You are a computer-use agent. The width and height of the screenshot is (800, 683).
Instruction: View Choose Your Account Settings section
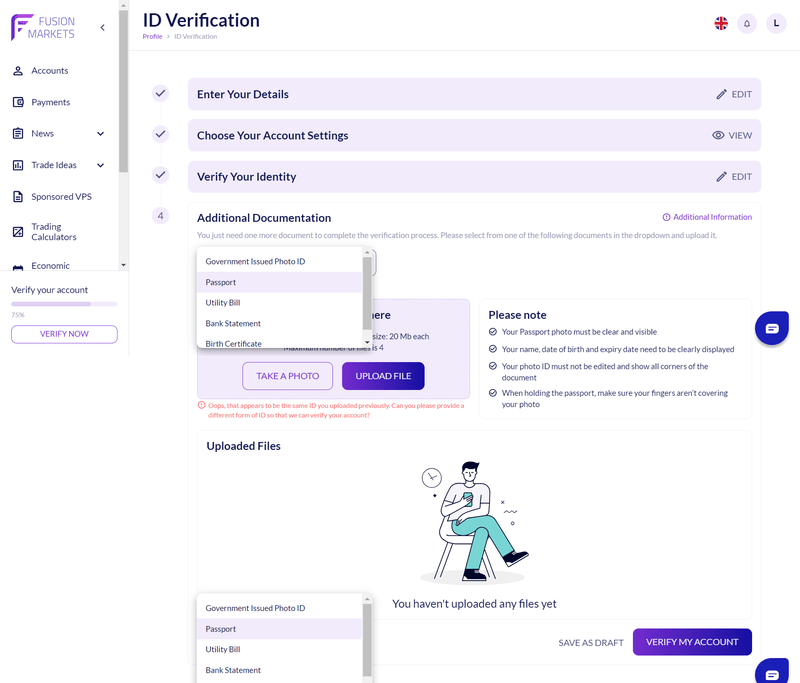pos(731,135)
